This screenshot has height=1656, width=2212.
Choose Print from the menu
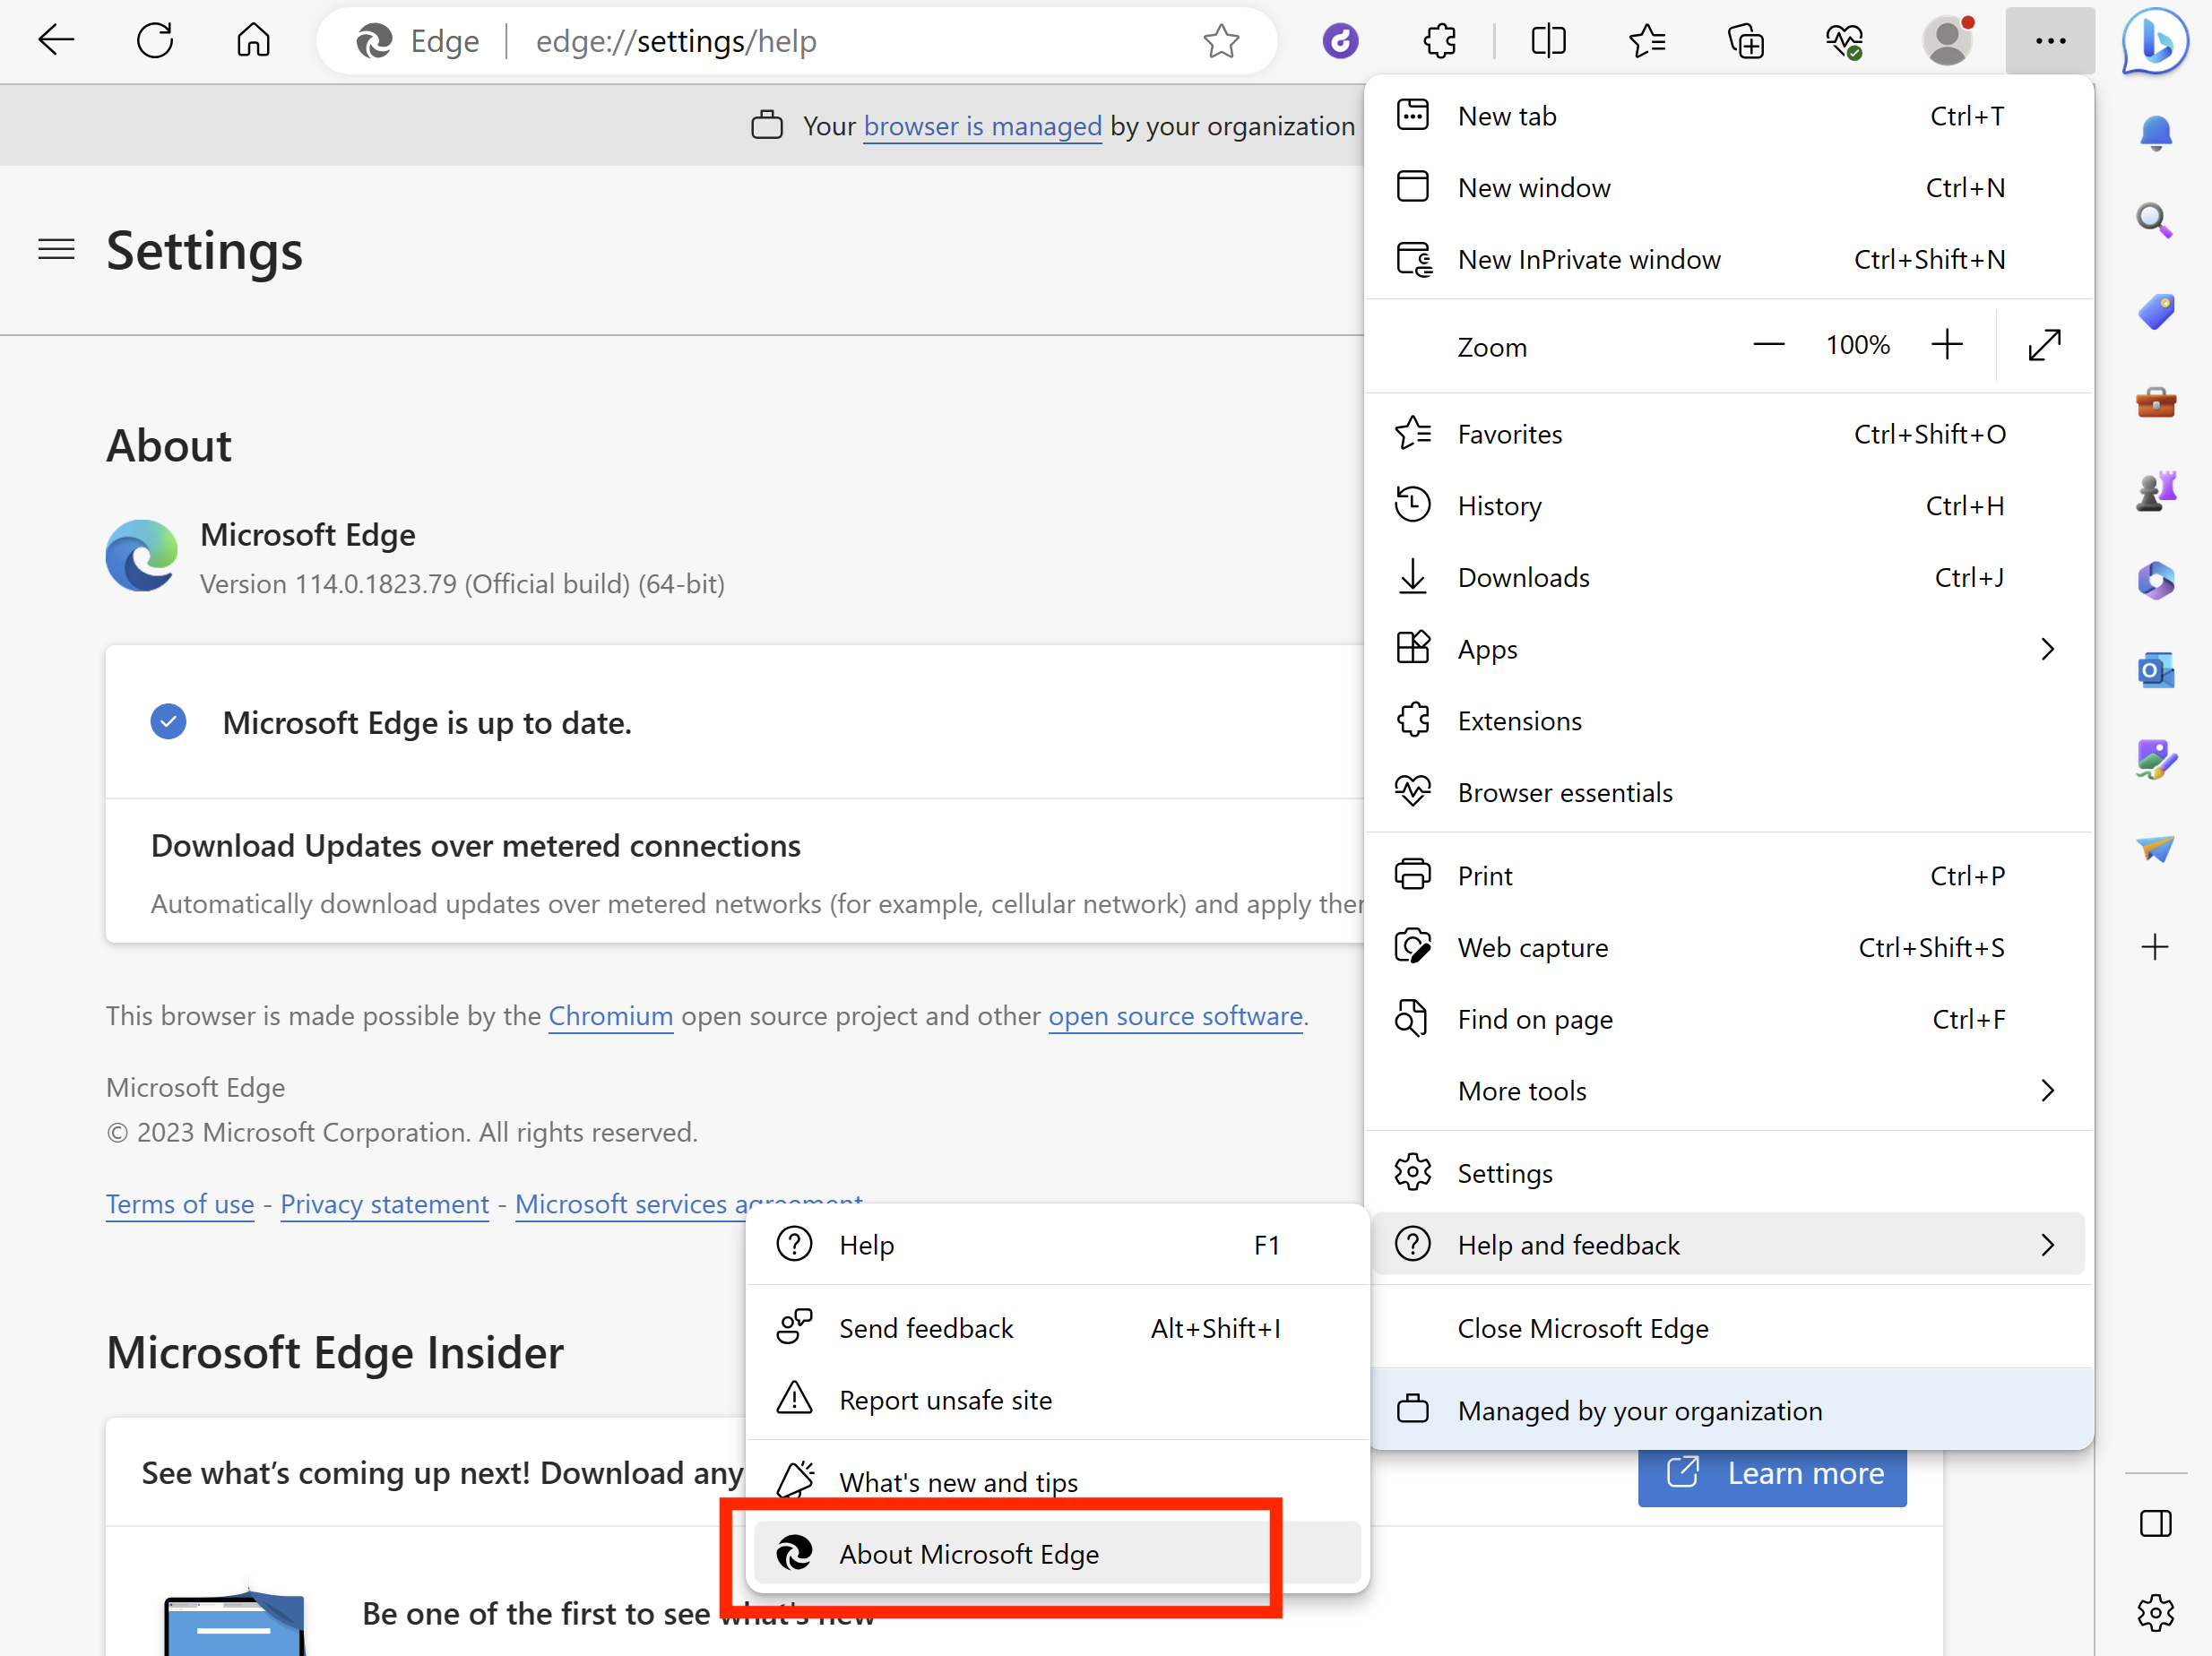[1729, 875]
